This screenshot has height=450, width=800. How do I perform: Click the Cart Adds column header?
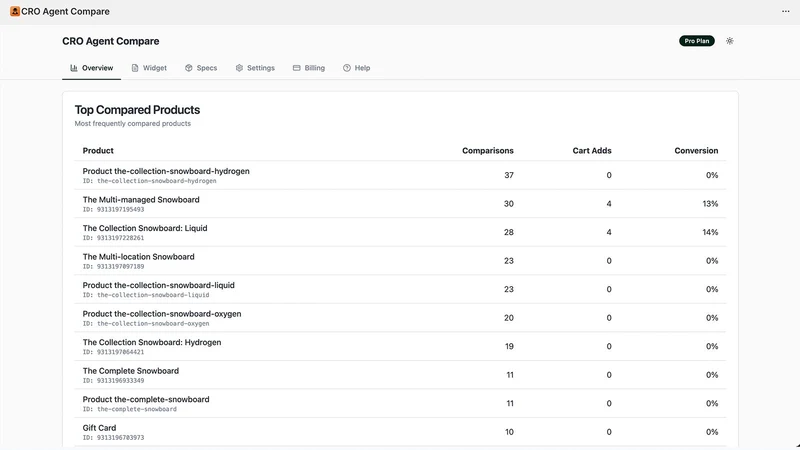coord(592,151)
